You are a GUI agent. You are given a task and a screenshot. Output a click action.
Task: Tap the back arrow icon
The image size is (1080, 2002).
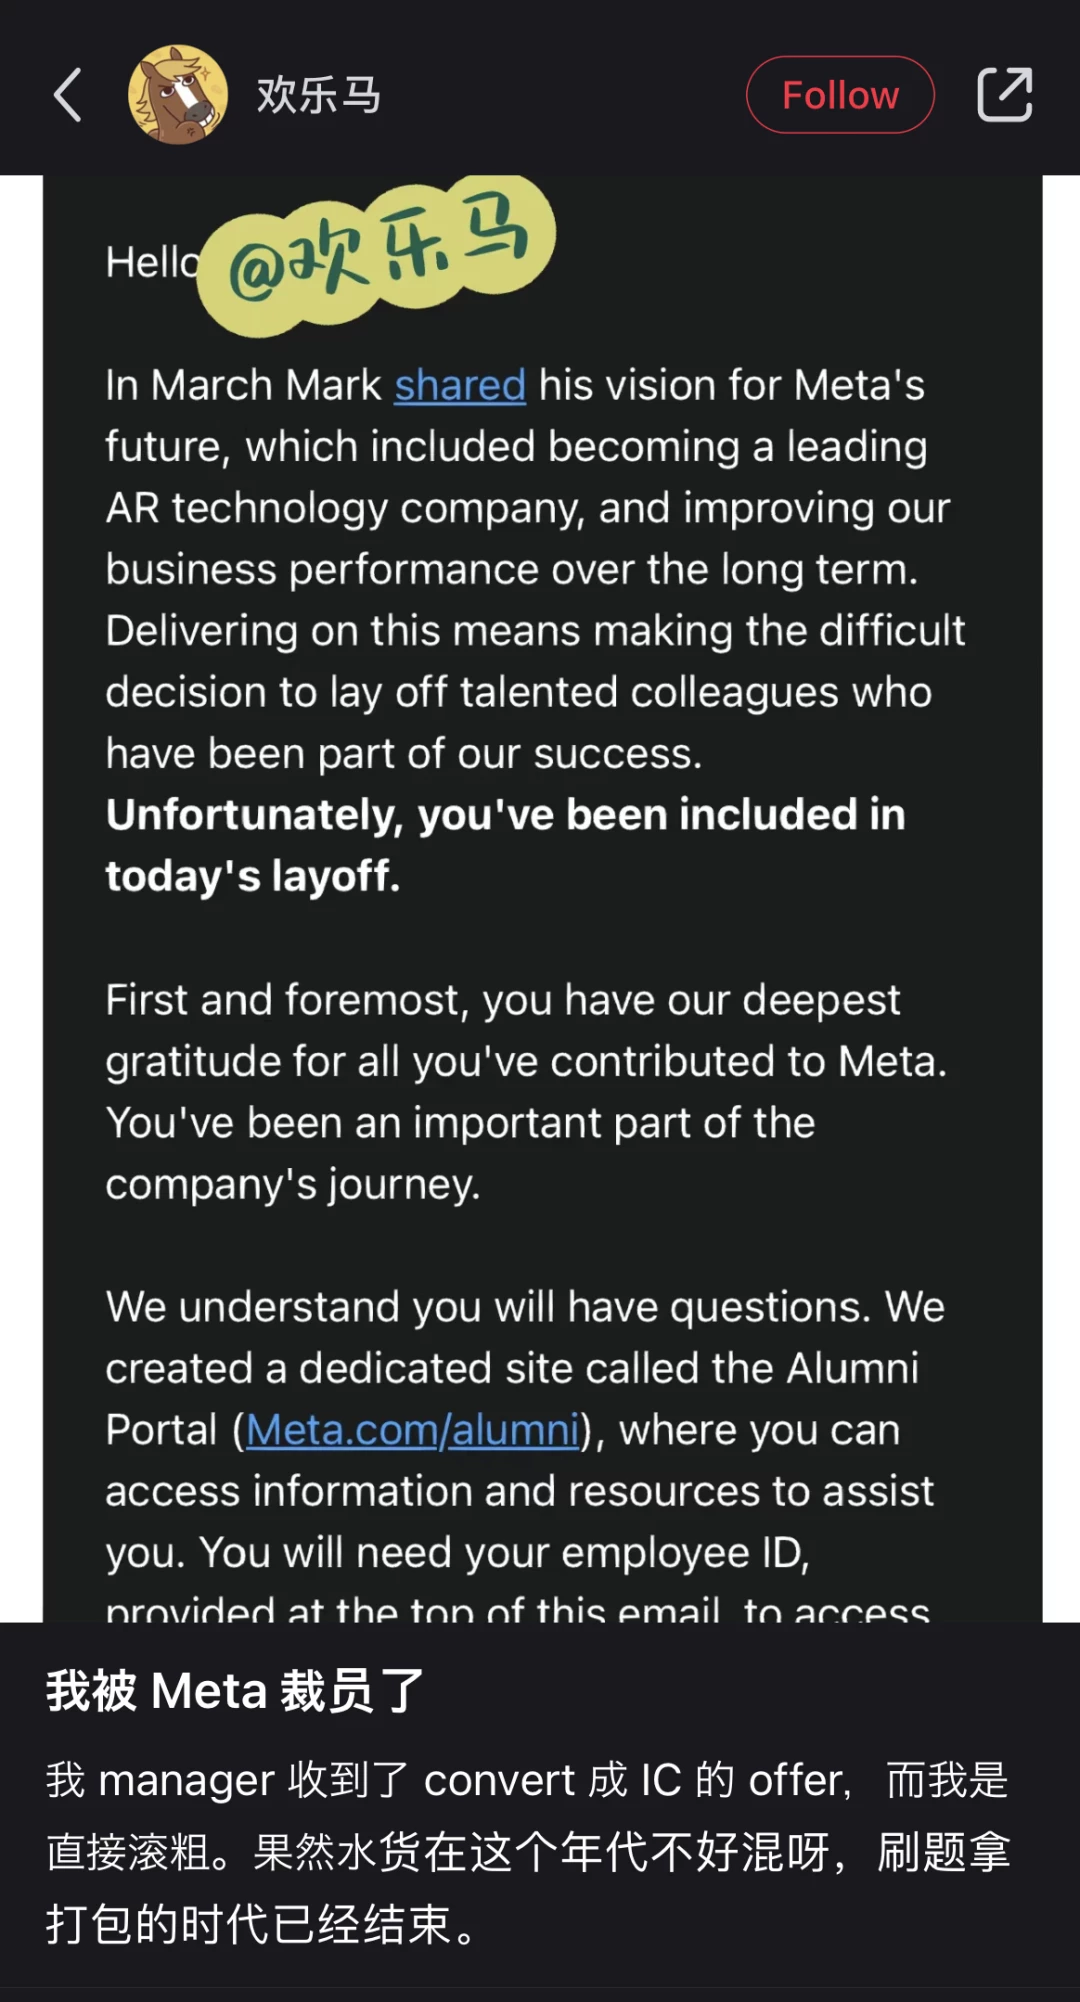(x=67, y=95)
